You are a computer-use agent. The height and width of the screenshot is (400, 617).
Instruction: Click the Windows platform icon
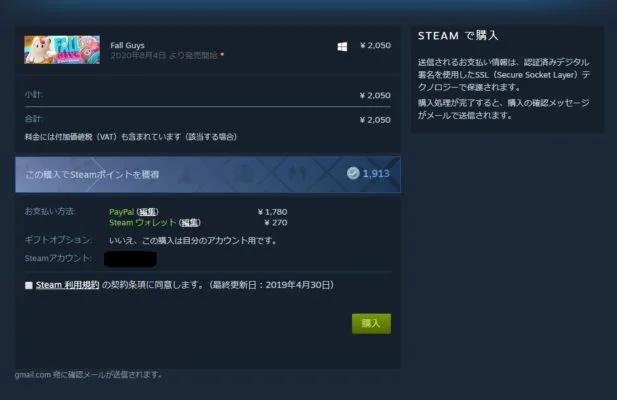342,46
